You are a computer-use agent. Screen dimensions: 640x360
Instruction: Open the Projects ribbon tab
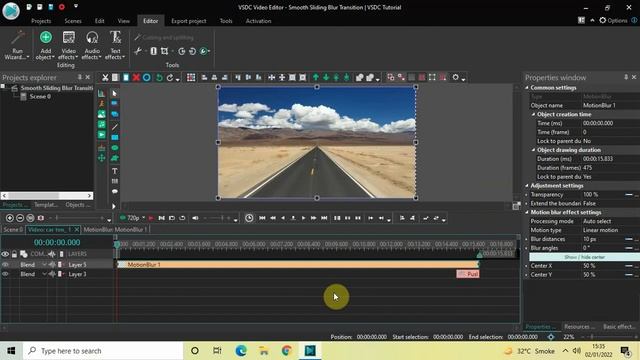click(x=41, y=21)
